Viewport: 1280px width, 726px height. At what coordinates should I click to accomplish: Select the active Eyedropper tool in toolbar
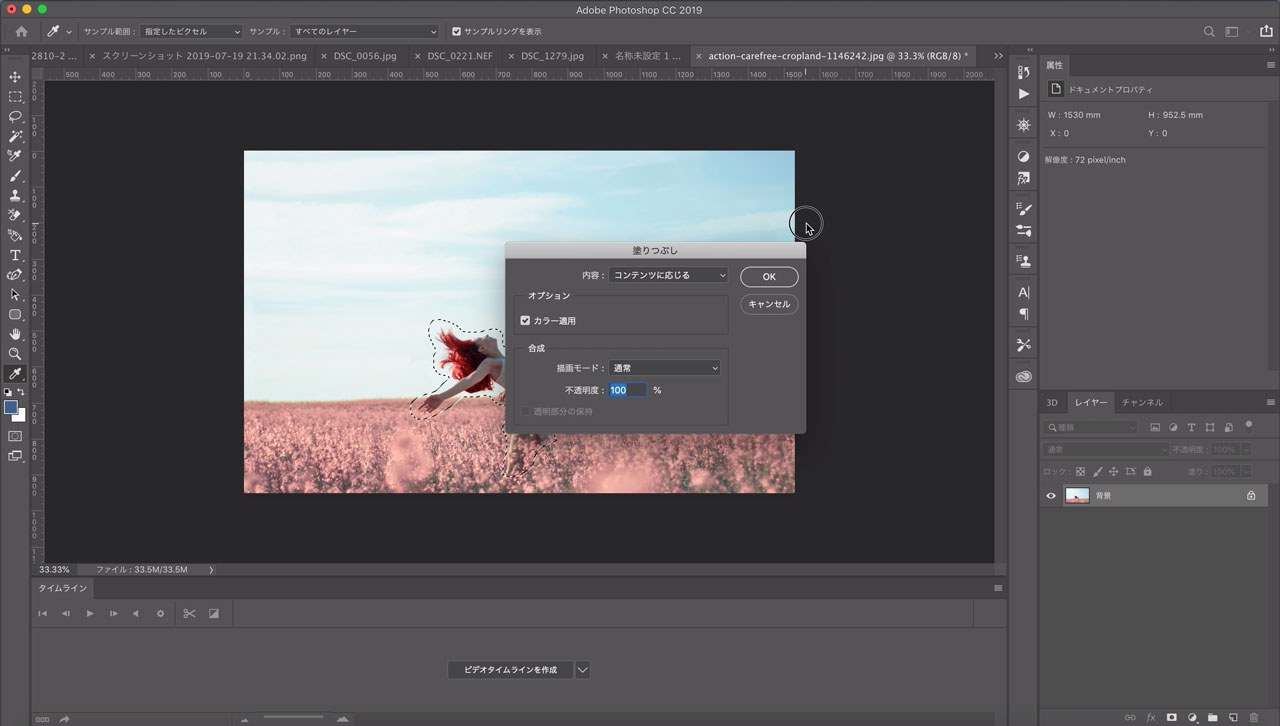pyautogui.click(x=15, y=374)
